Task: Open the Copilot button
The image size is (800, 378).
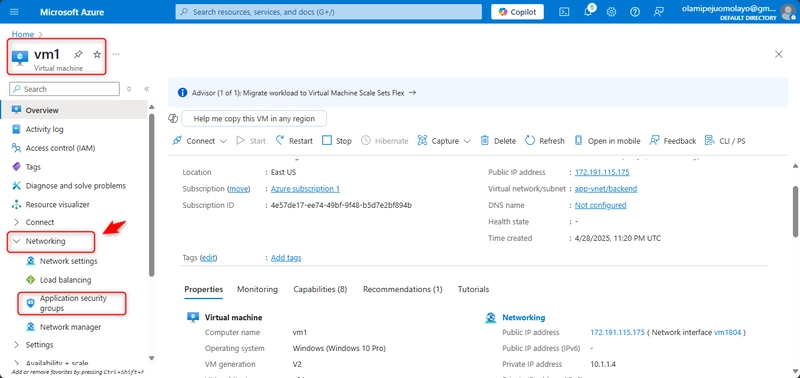Action: (517, 12)
